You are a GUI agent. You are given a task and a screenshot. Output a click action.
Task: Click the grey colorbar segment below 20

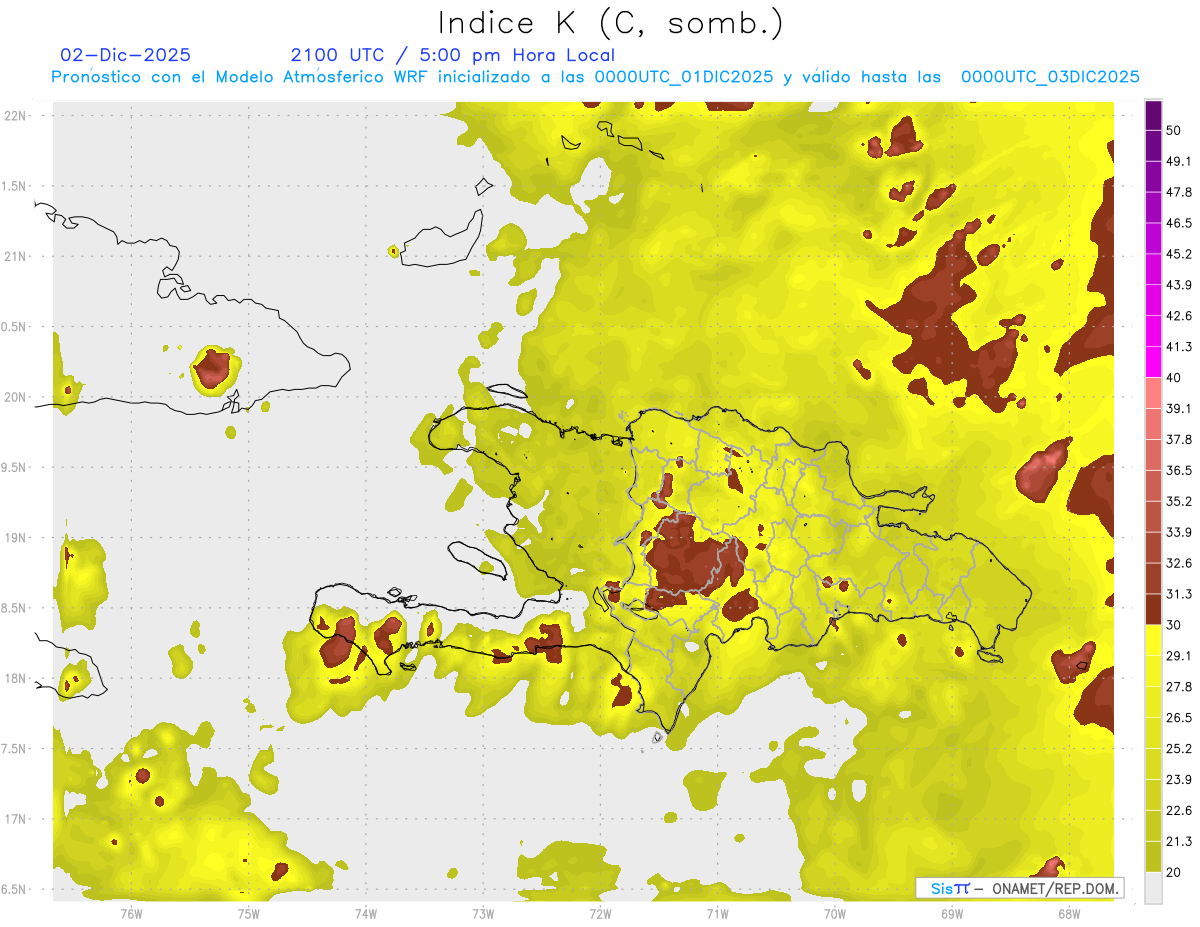(x=1153, y=888)
